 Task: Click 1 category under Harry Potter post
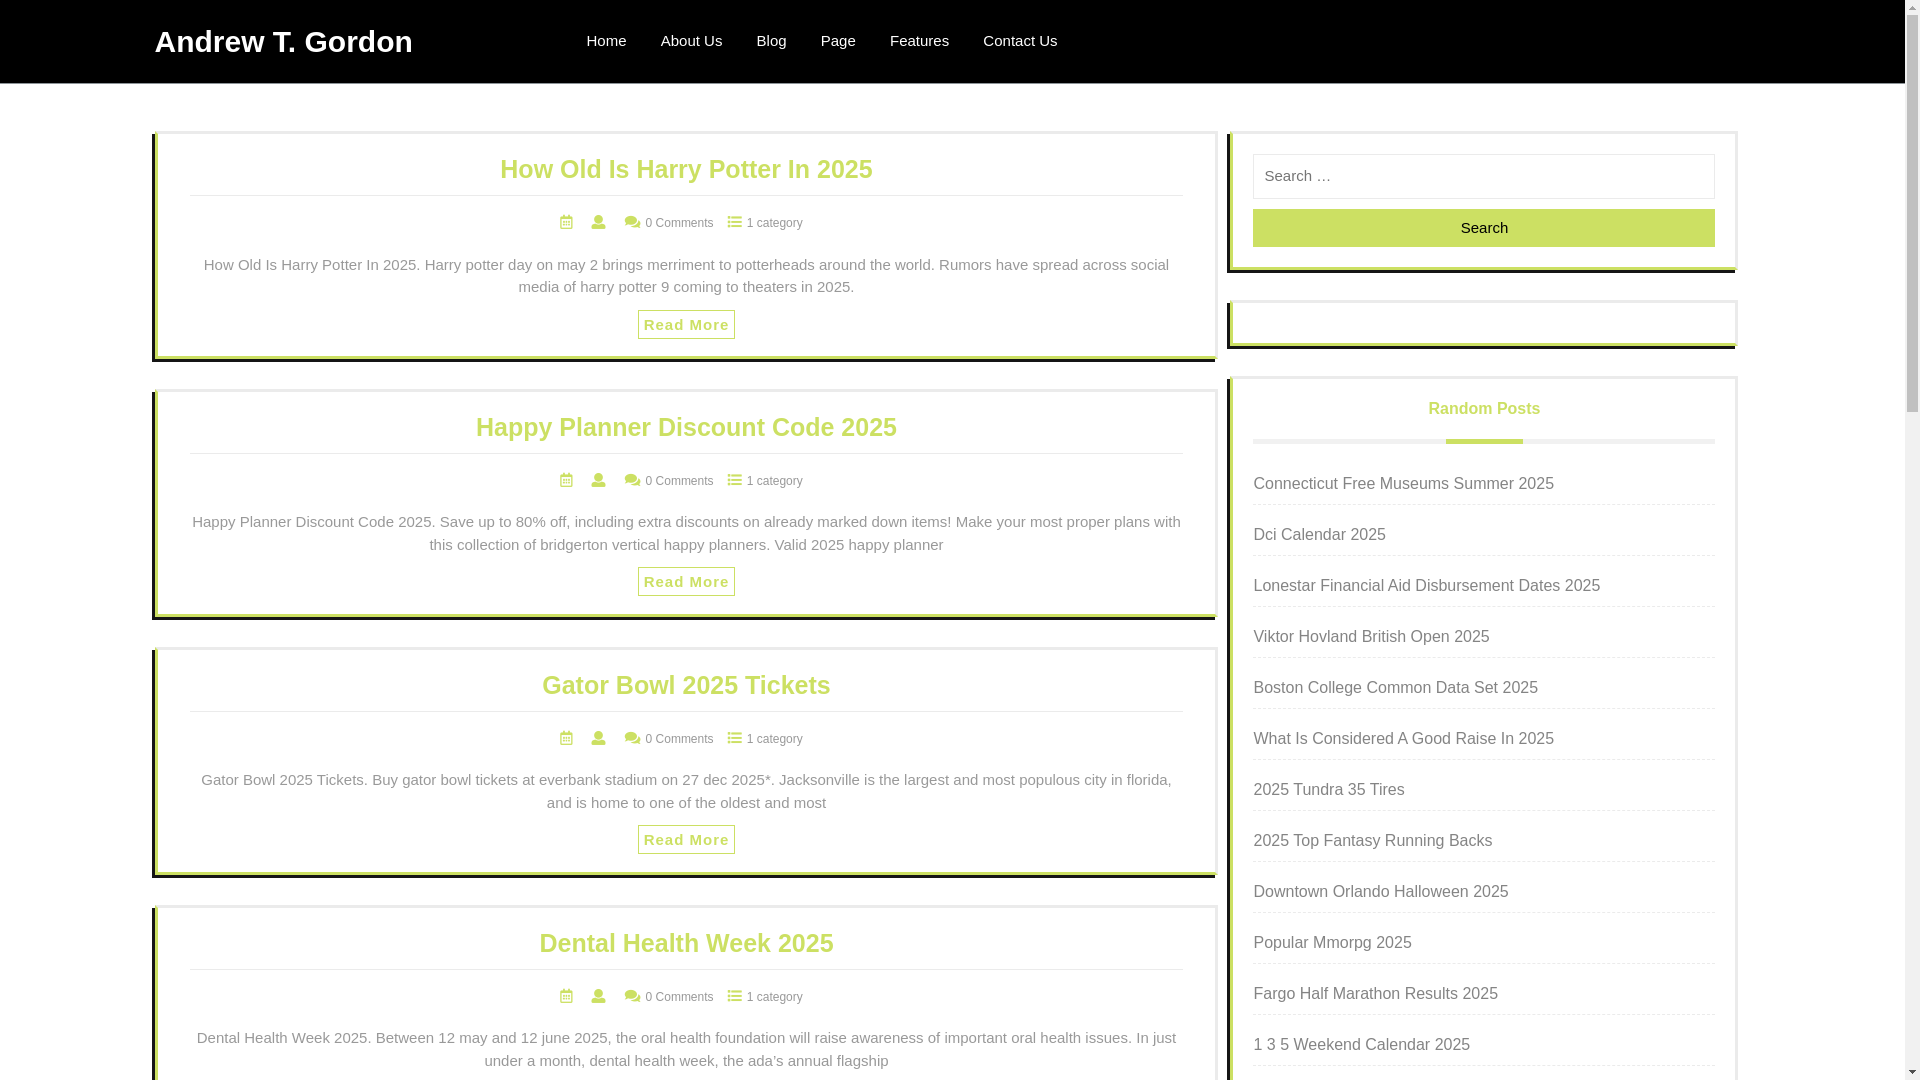pos(774,223)
